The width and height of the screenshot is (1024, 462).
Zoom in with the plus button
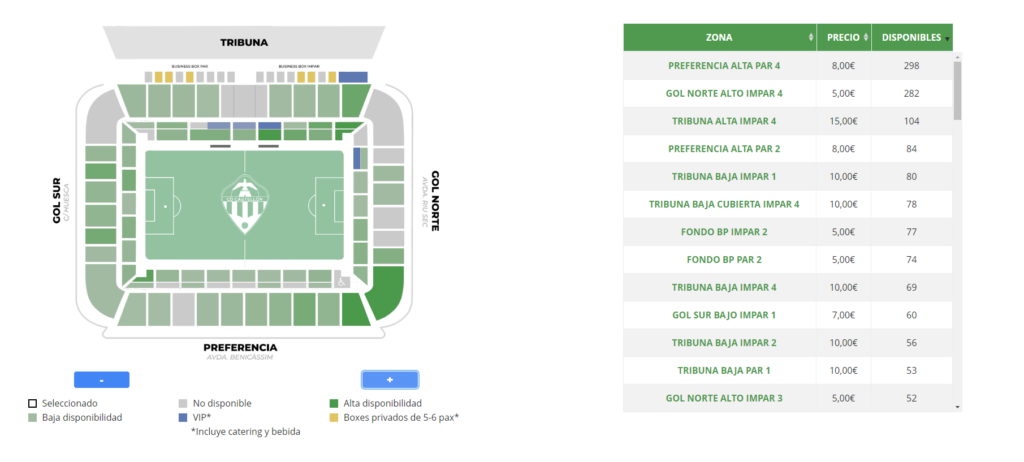[389, 380]
